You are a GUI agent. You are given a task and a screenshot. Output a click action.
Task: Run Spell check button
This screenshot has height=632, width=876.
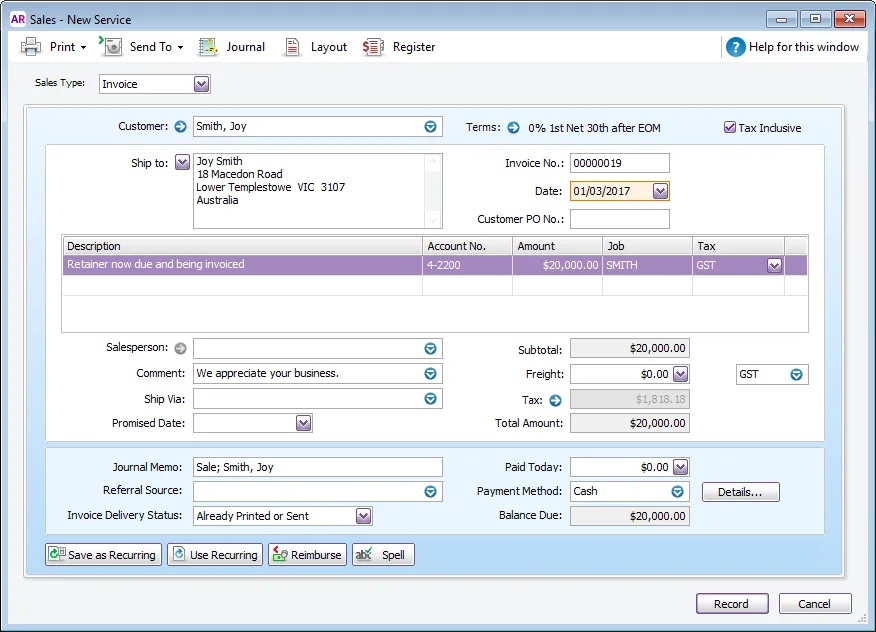pyautogui.click(x=383, y=555)
